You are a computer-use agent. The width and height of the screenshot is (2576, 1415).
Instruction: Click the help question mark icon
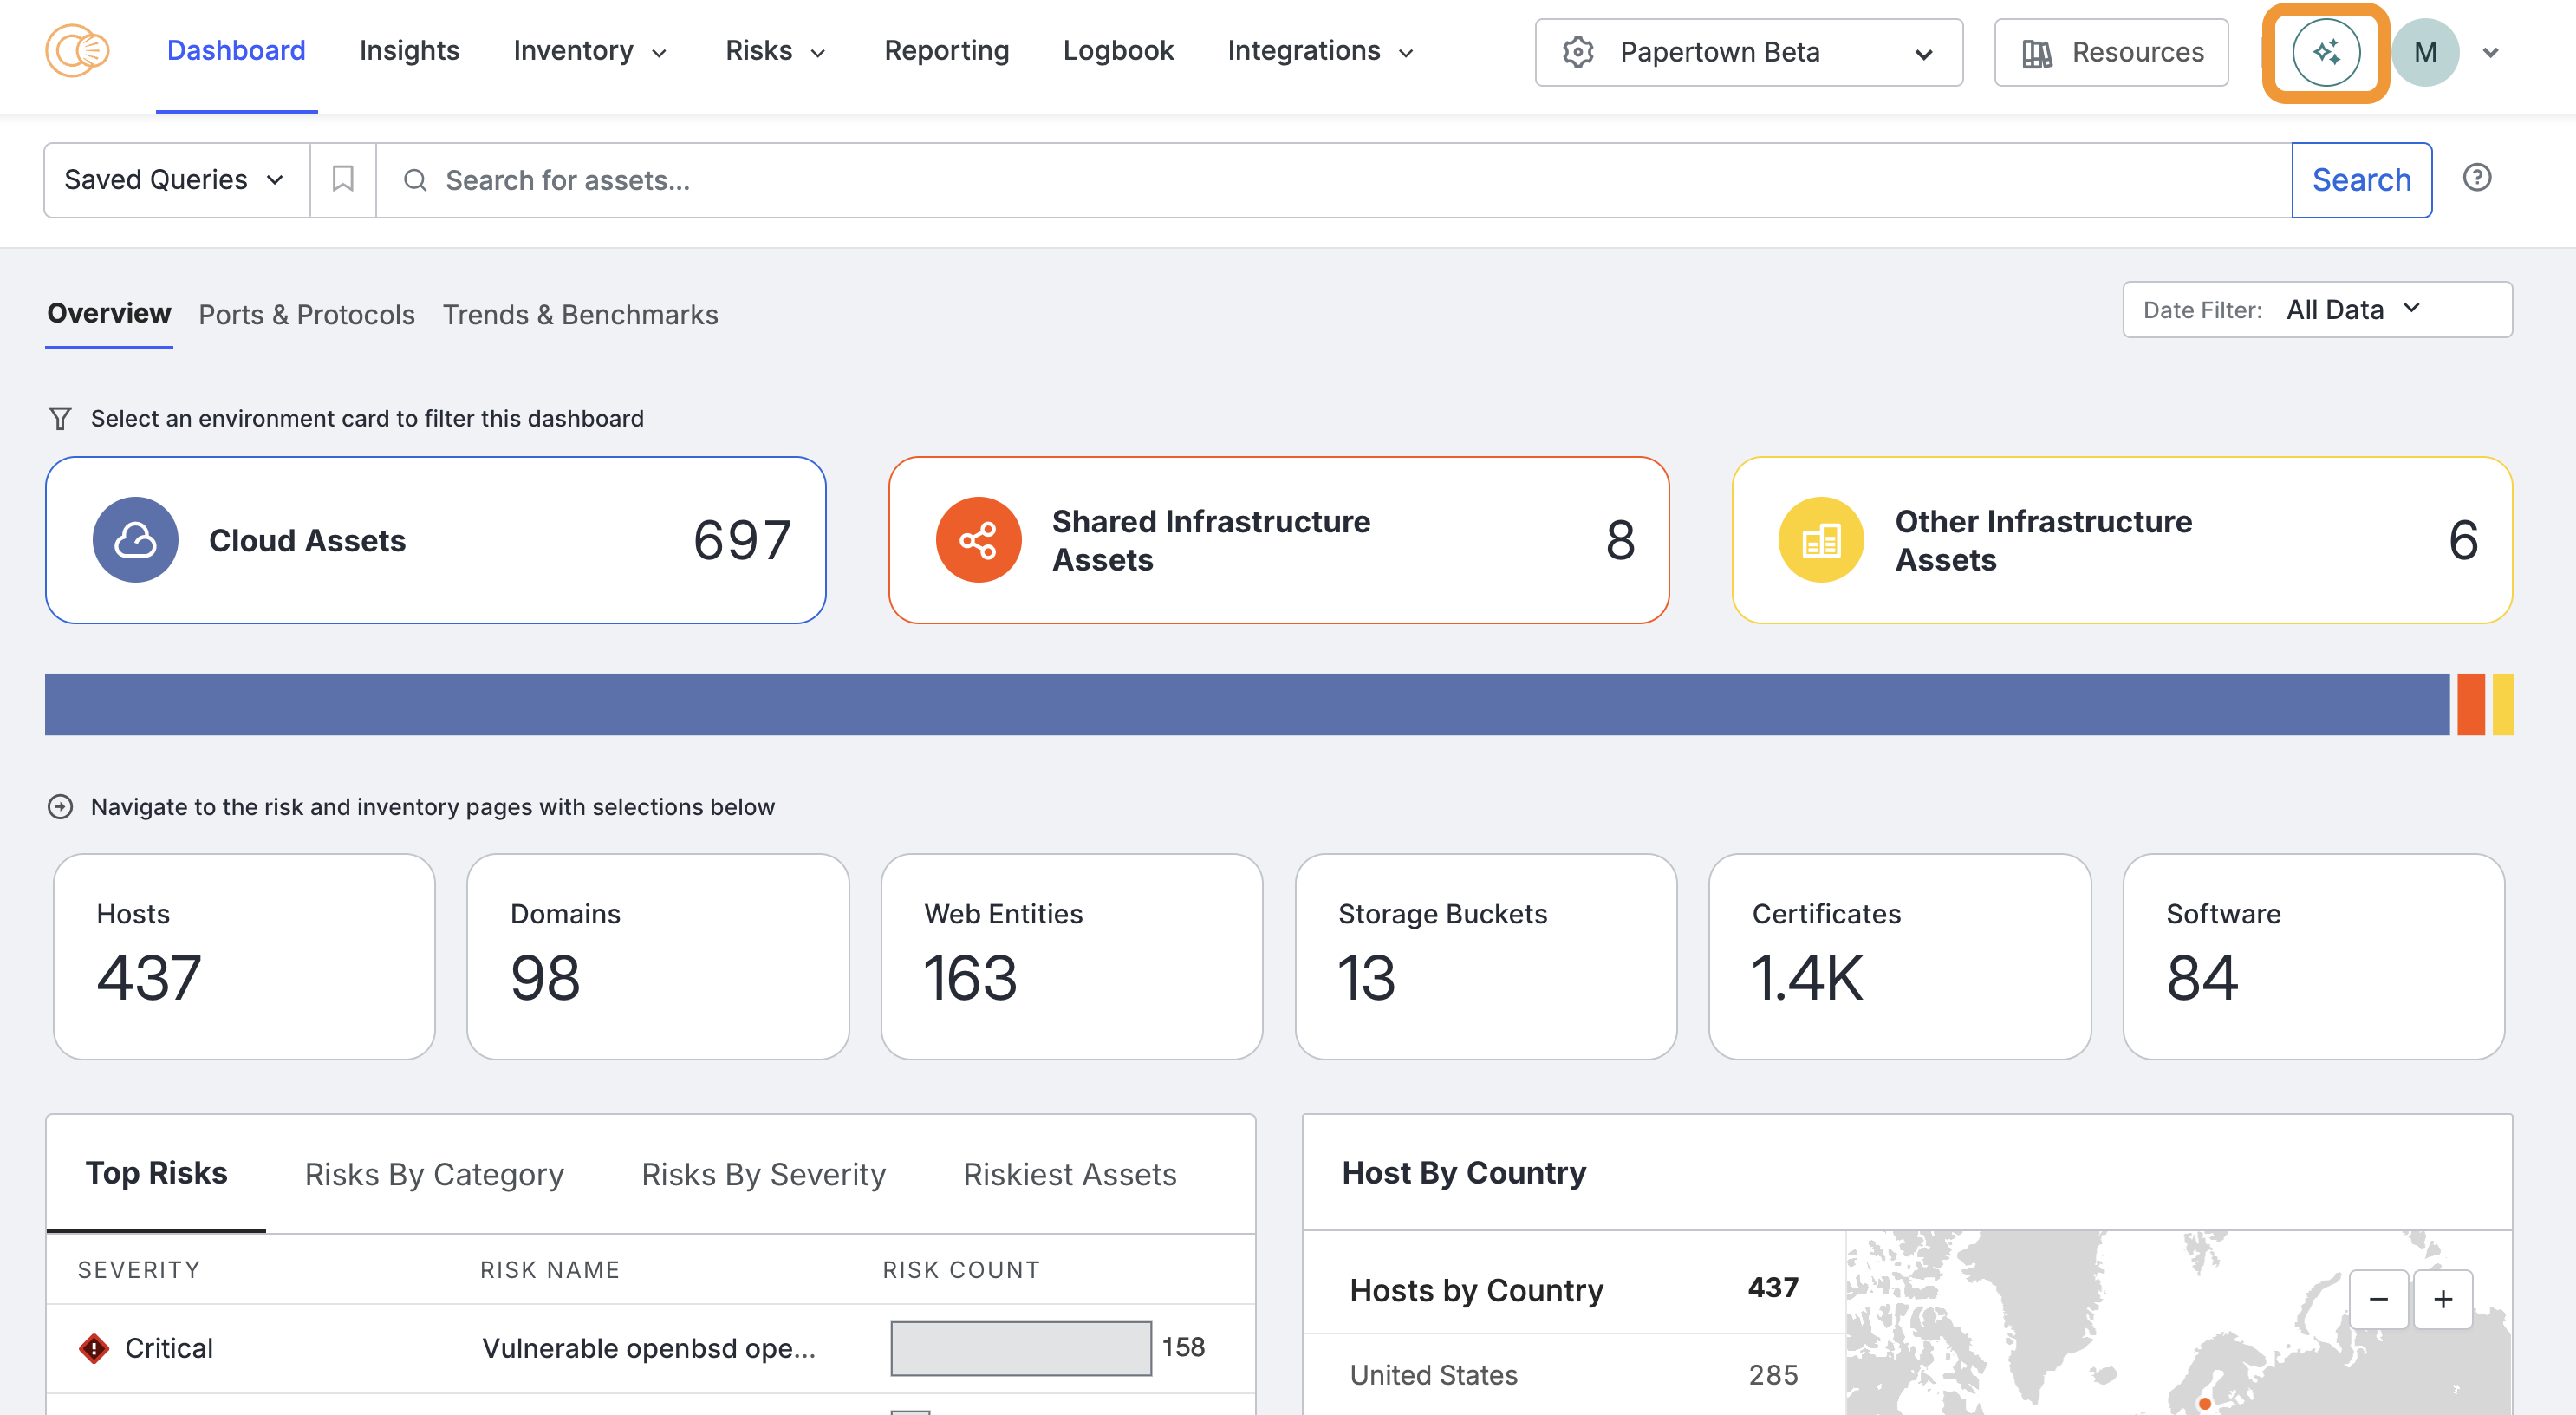pyautogui.click(x=2476, y=178)
